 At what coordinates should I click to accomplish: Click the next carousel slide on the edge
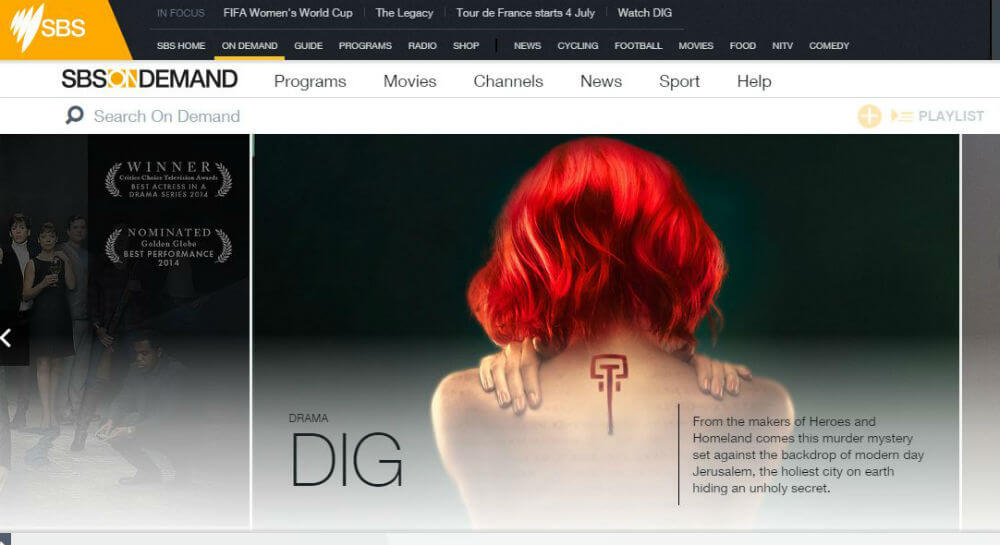pyautogui.click(x=981, y=331)
